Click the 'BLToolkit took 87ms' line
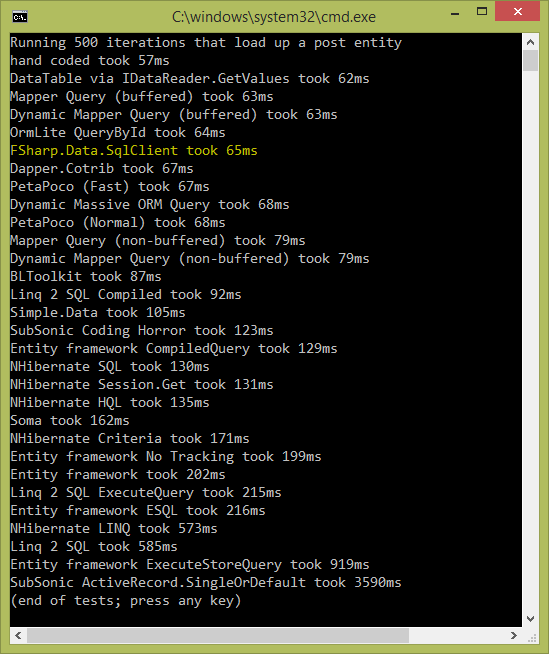549x654 pixels. point(86,277)
